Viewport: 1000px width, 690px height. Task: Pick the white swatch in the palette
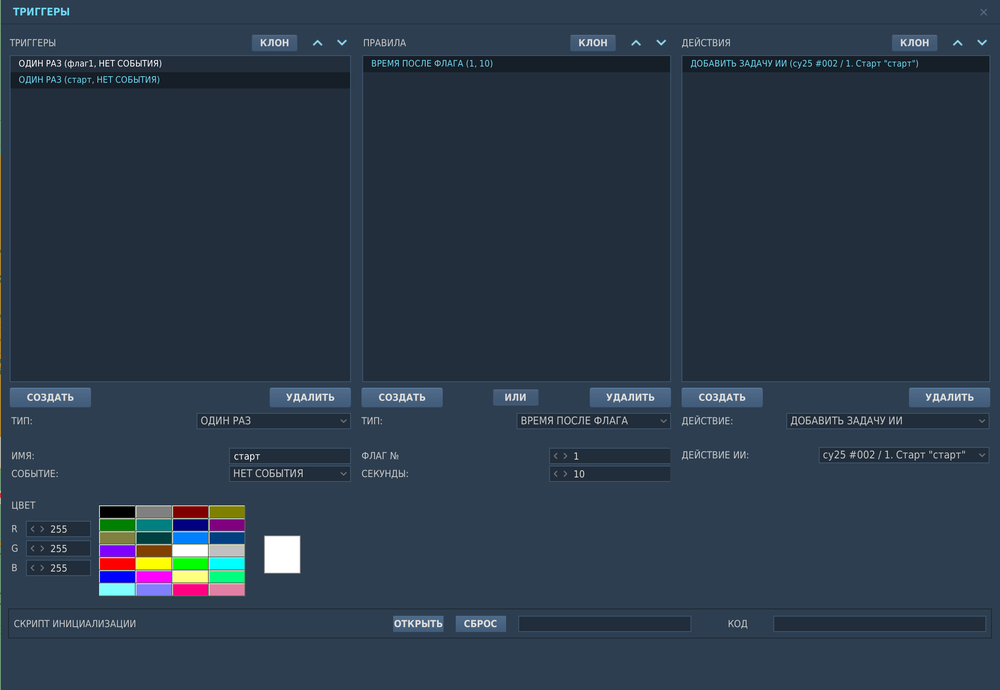pos(190,550)
